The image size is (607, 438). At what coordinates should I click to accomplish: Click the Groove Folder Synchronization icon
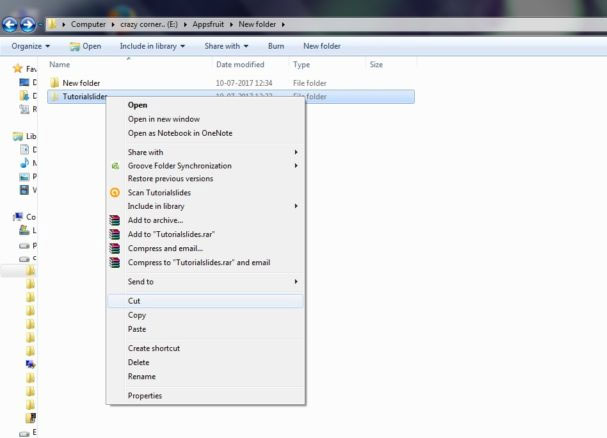[116, 166]
